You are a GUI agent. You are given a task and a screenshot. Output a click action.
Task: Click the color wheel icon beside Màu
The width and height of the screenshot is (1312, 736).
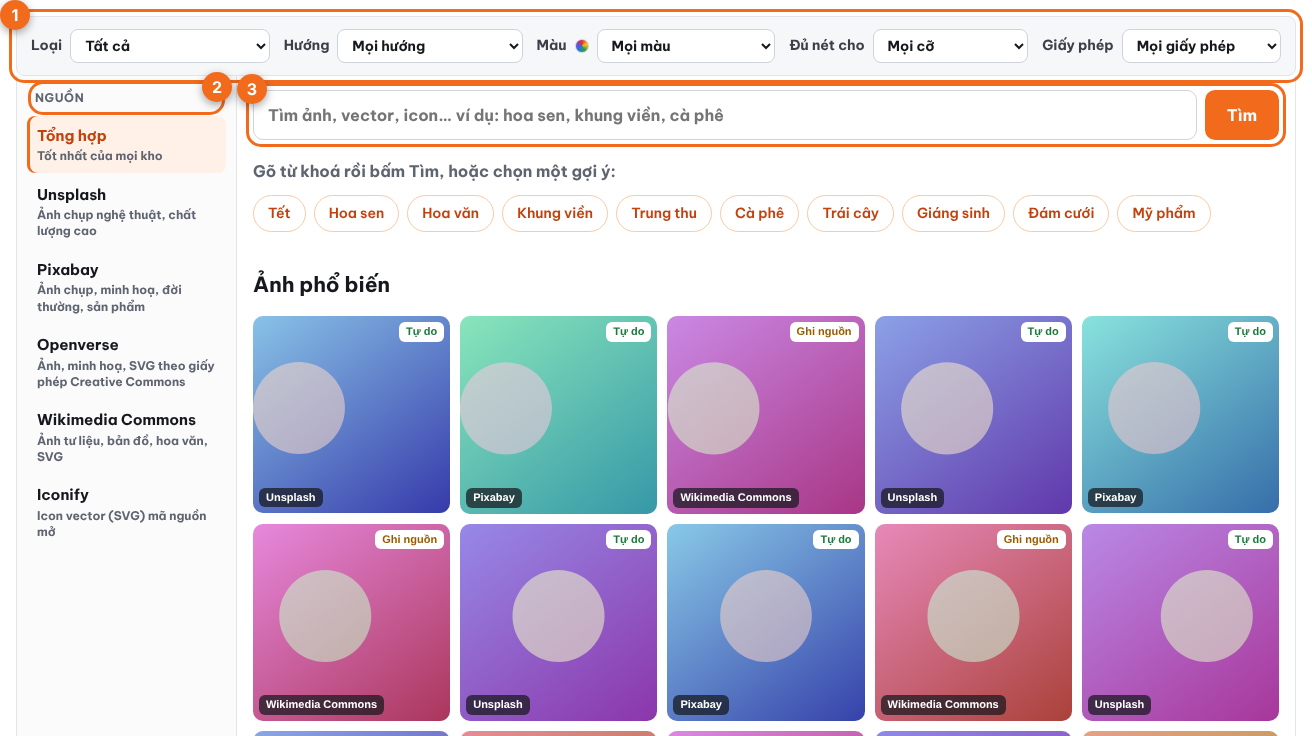click(x=582, y=45)
